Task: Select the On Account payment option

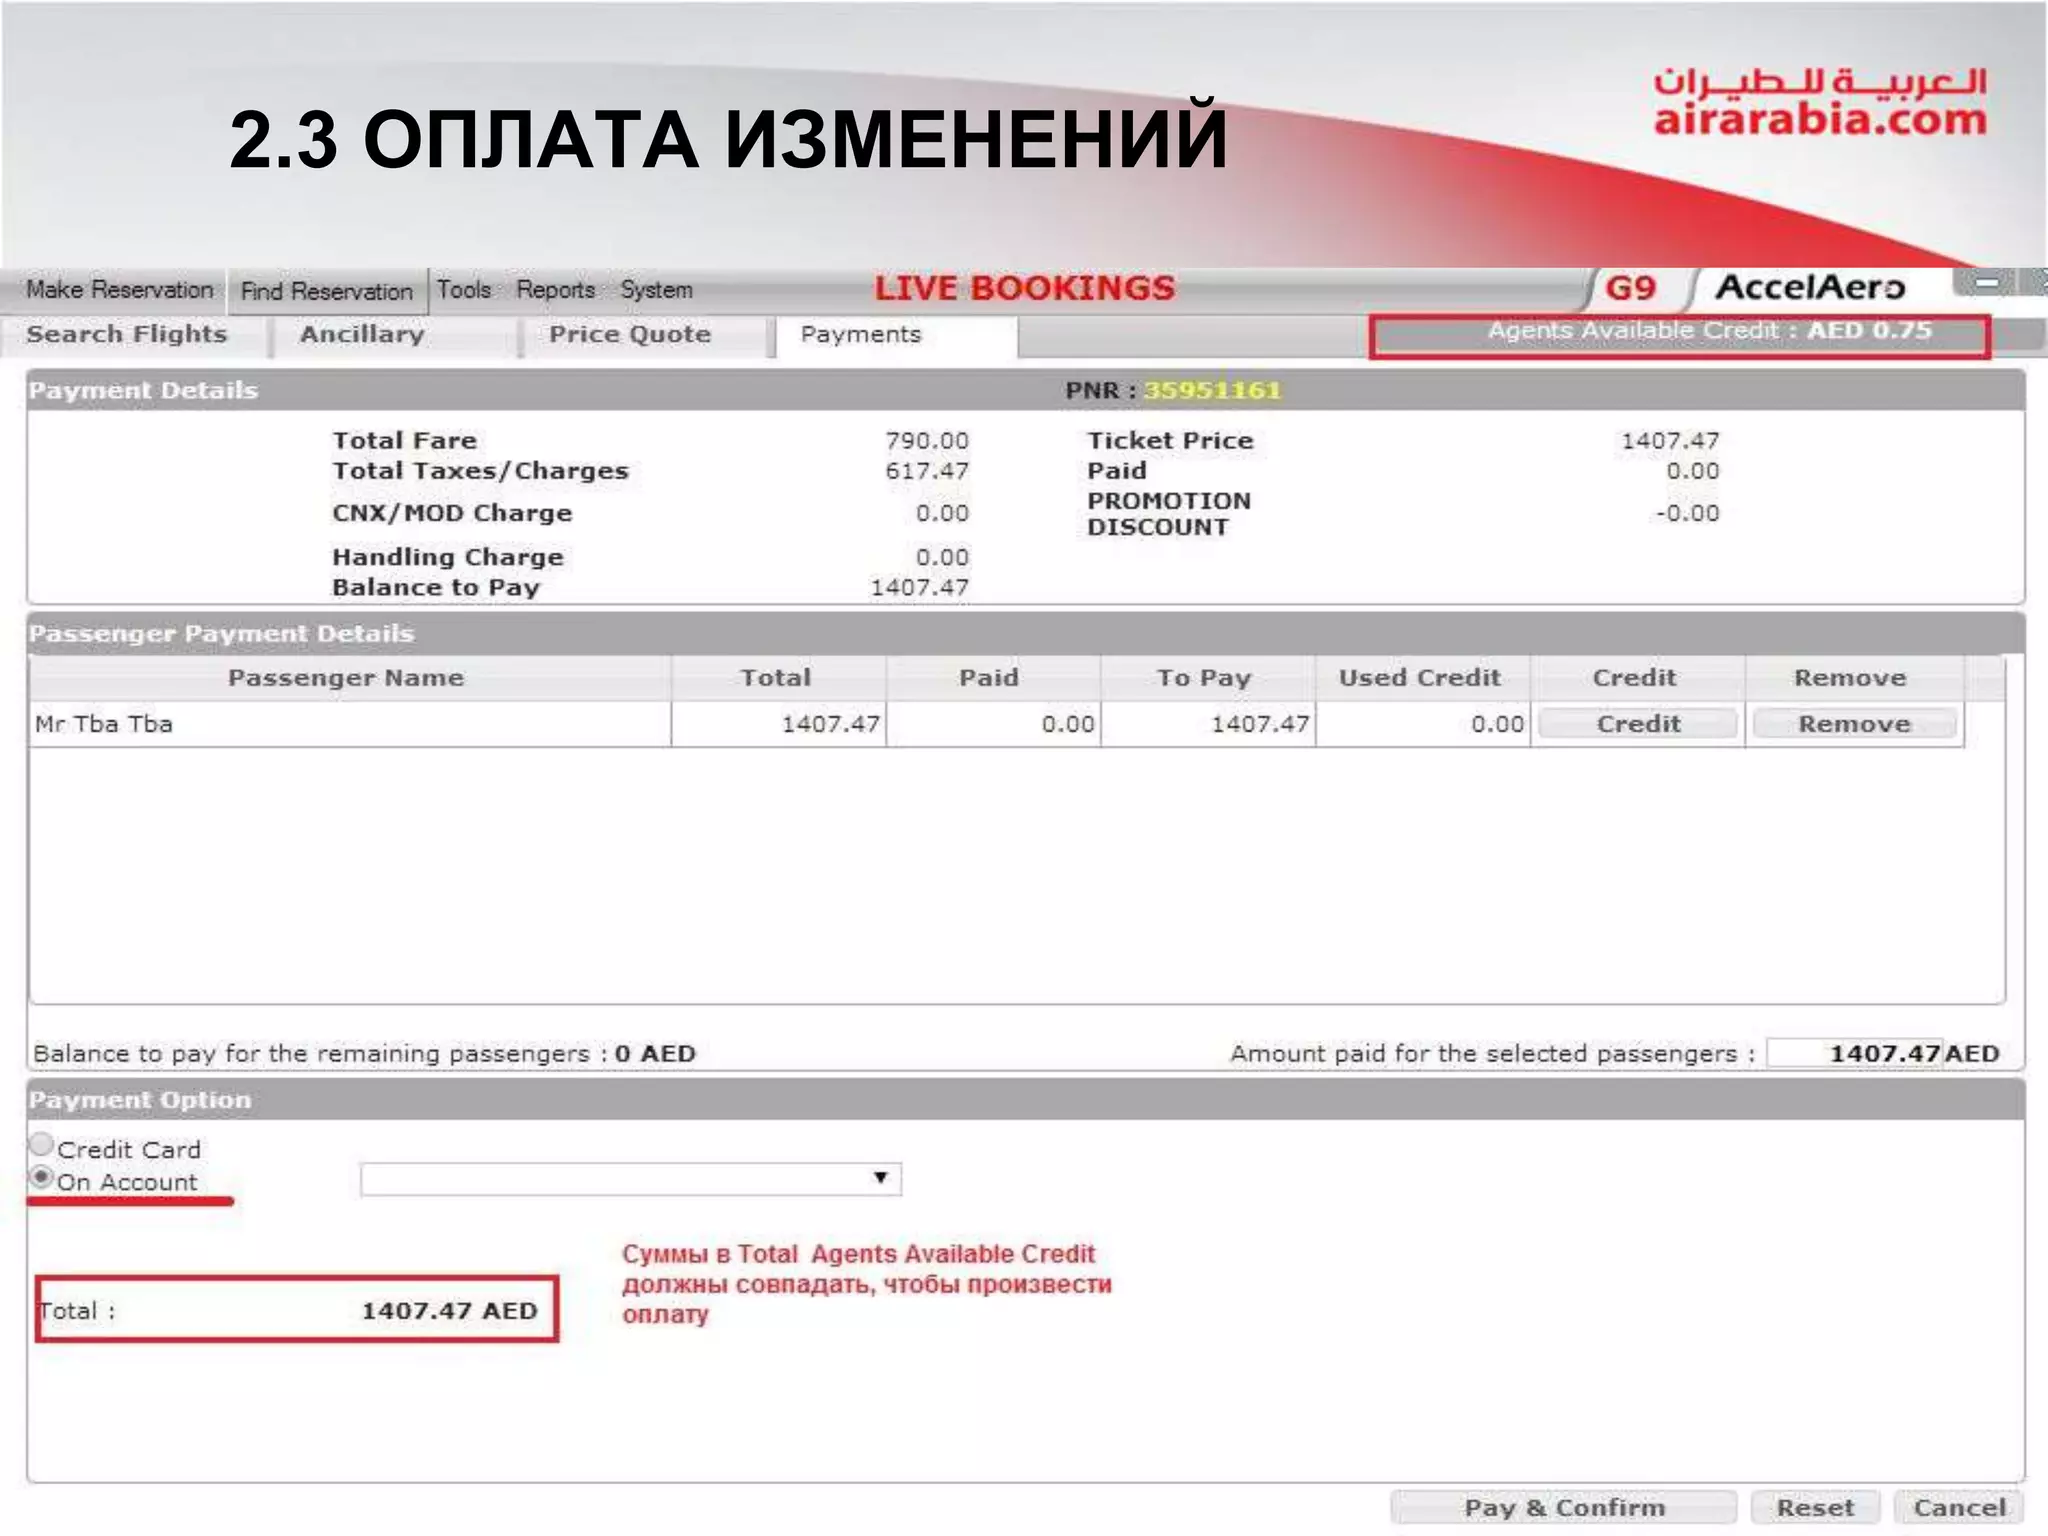Action: [42, 1178]
